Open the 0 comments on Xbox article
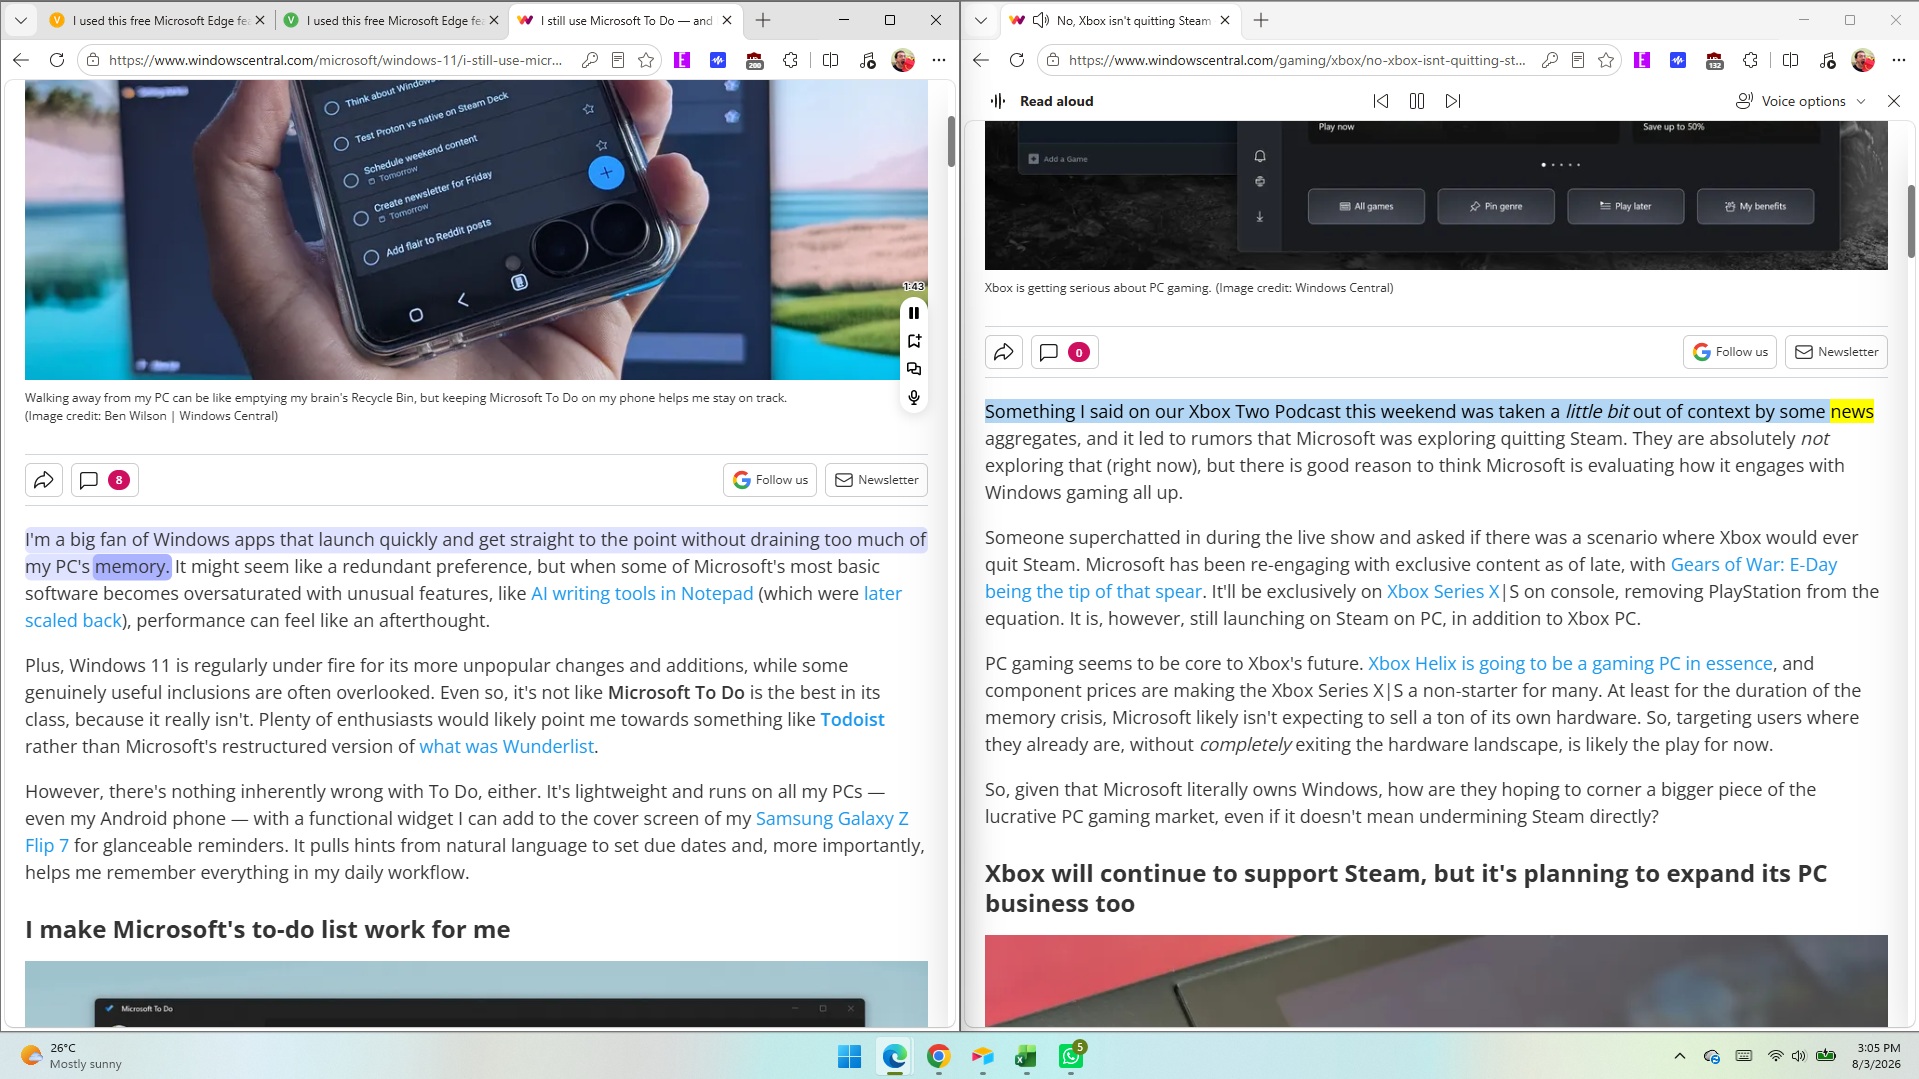 point(1063,352)
